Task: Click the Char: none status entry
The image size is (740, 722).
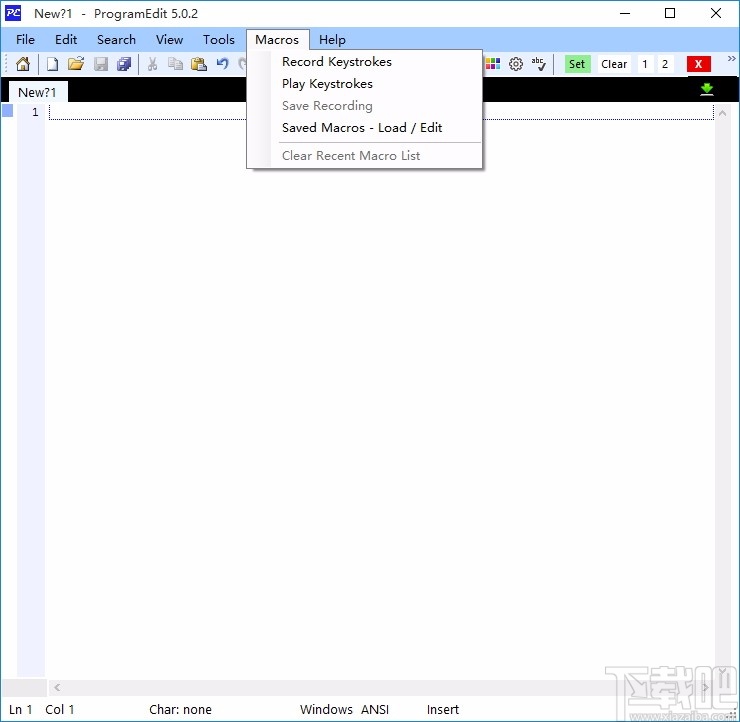Action: pos(180,709)
